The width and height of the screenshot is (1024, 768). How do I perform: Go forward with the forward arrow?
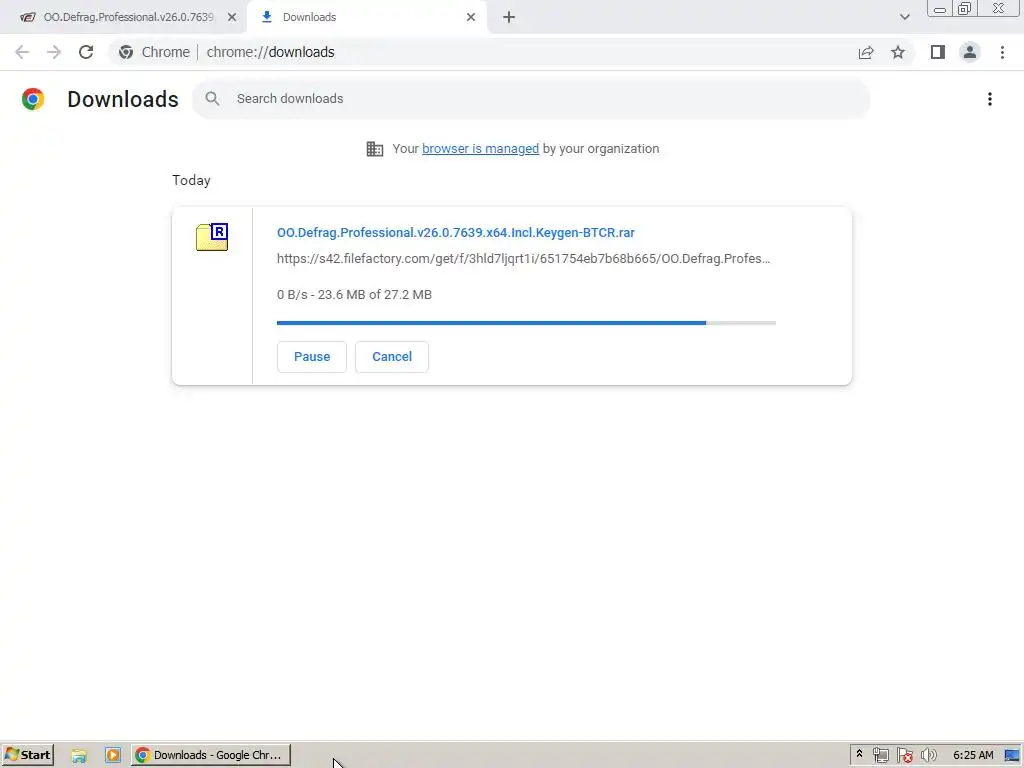click(x=54, y=52)
